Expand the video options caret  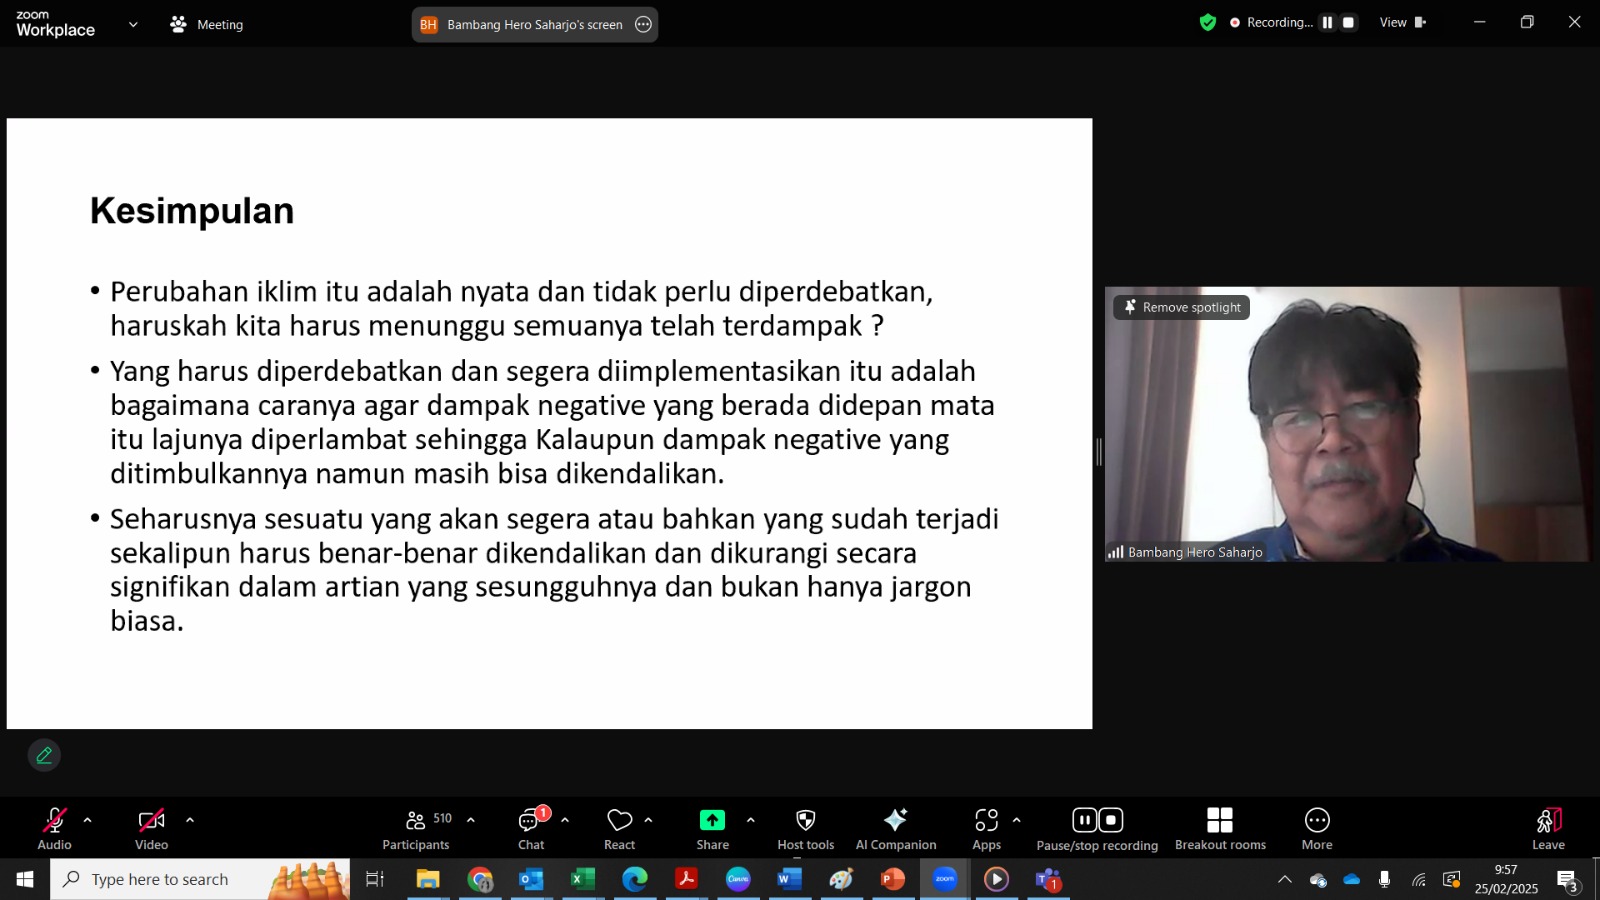click(x=190, y=820)
